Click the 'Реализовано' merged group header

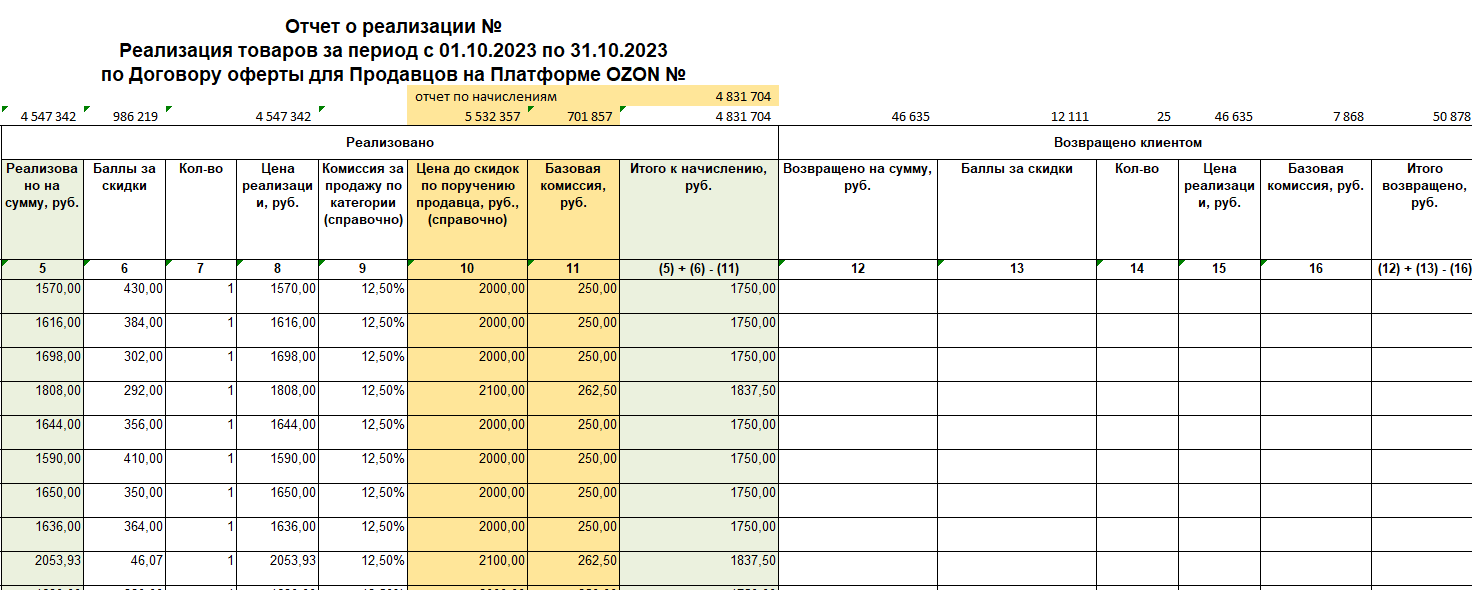pos(389,142)
